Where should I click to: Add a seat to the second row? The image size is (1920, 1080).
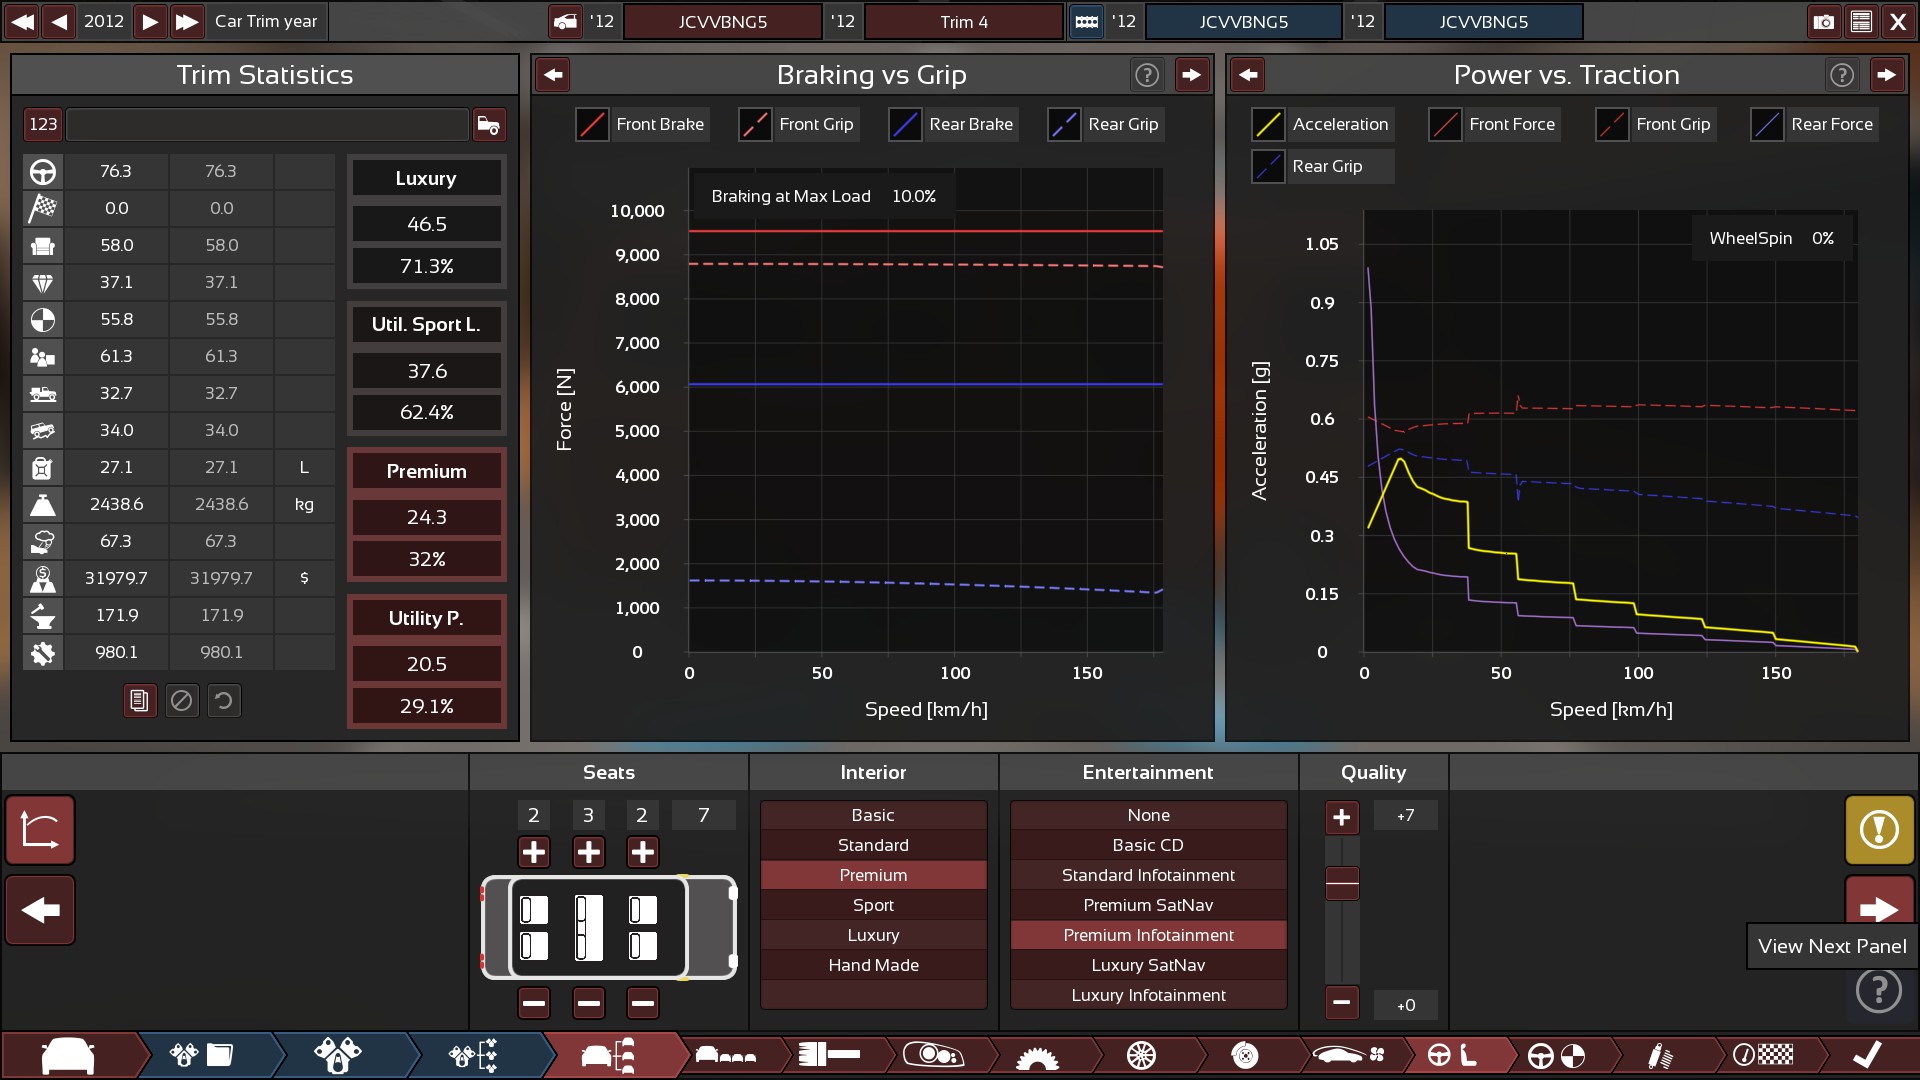(588, 852)
